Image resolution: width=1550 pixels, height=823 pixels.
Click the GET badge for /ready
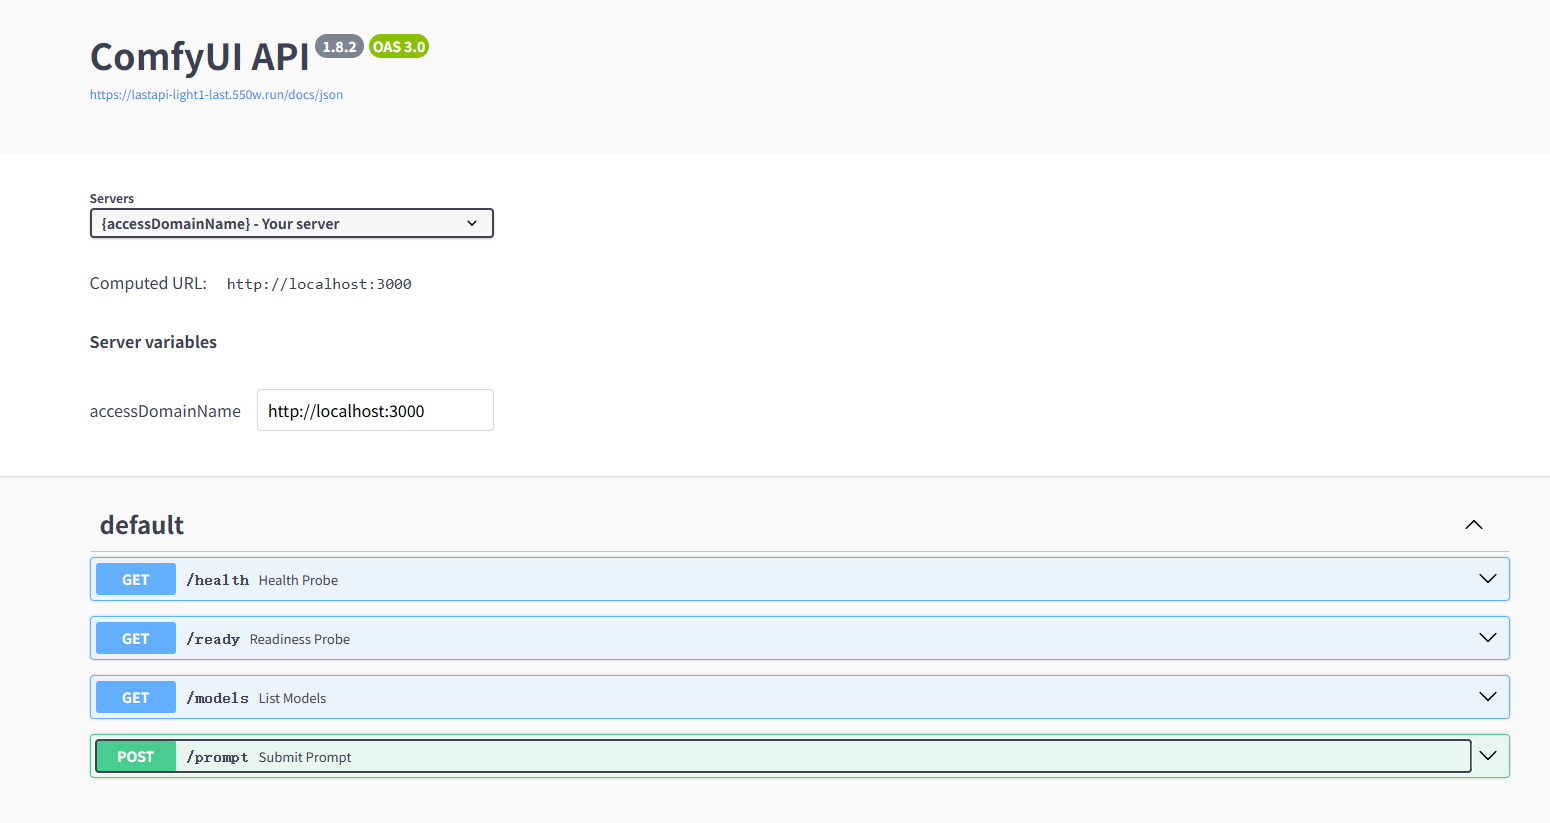pyautogui.click(x=136, y=639)
